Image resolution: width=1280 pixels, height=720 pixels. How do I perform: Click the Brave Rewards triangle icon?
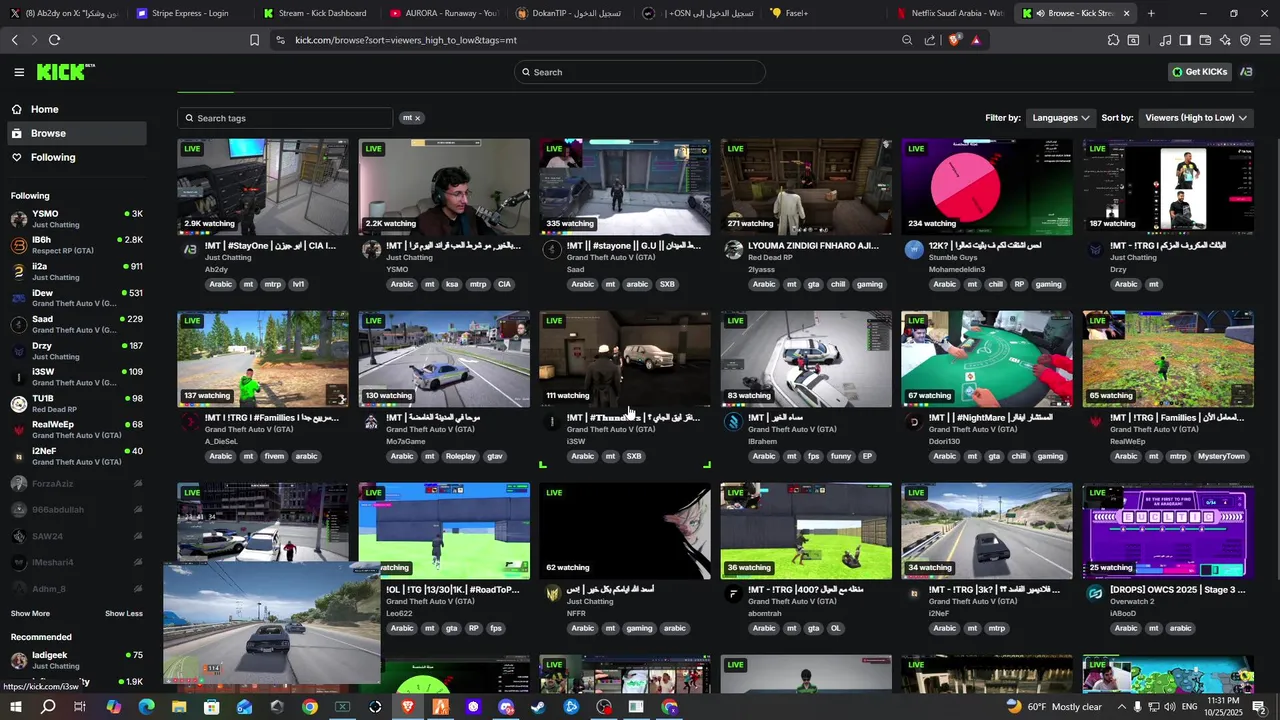point(976,40)
